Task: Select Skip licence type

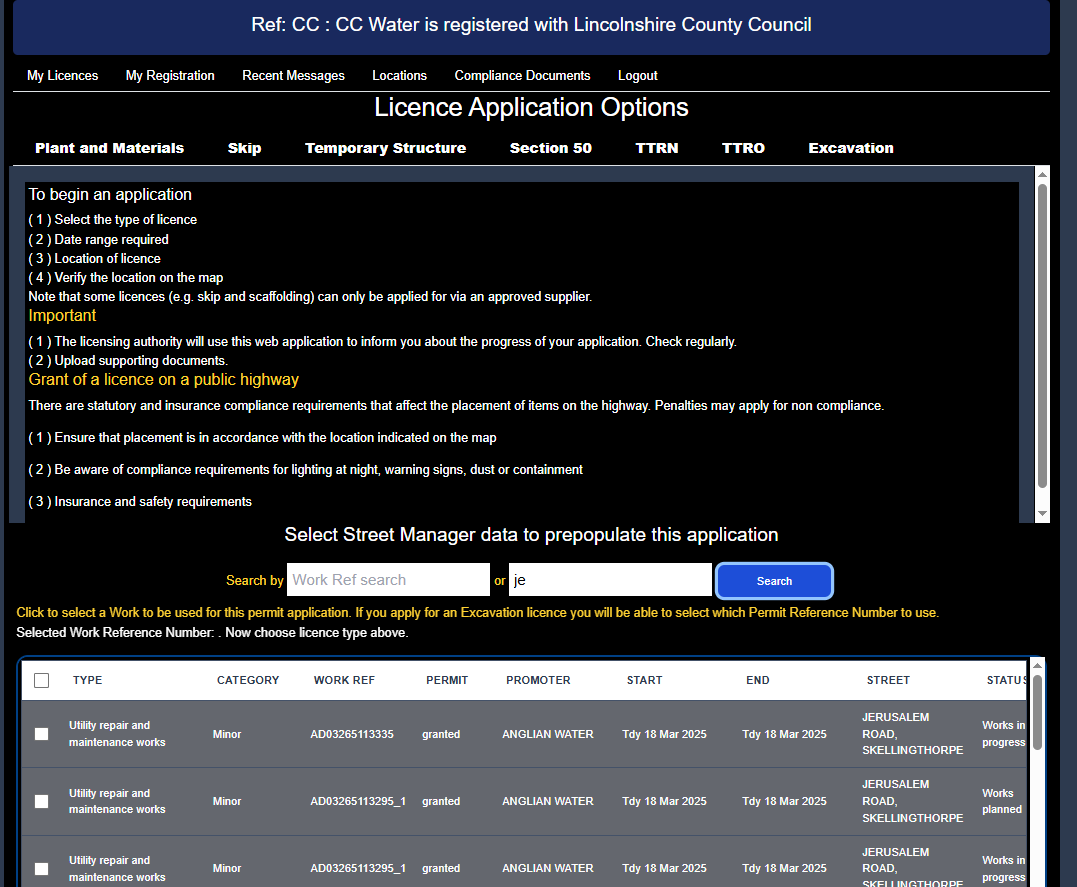Action: [x=244, y=148]
